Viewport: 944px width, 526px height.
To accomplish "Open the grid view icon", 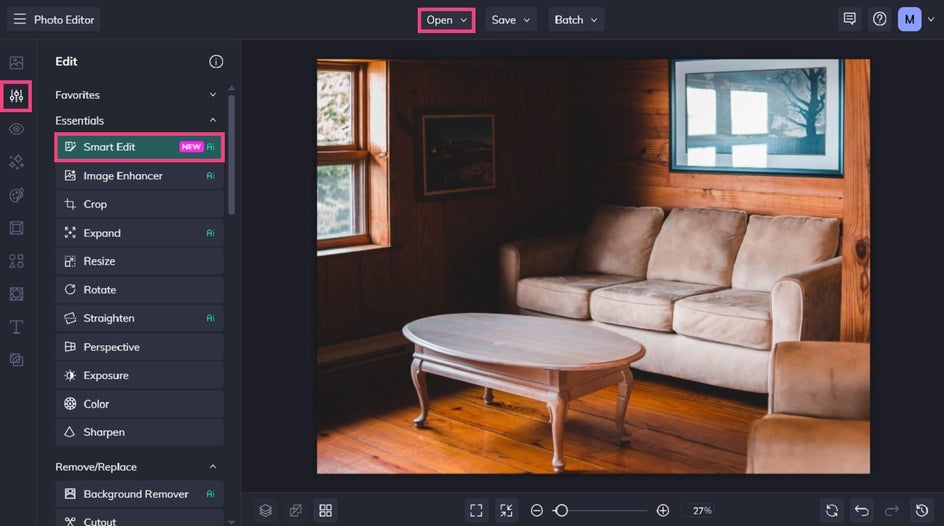I will (326, 510).
